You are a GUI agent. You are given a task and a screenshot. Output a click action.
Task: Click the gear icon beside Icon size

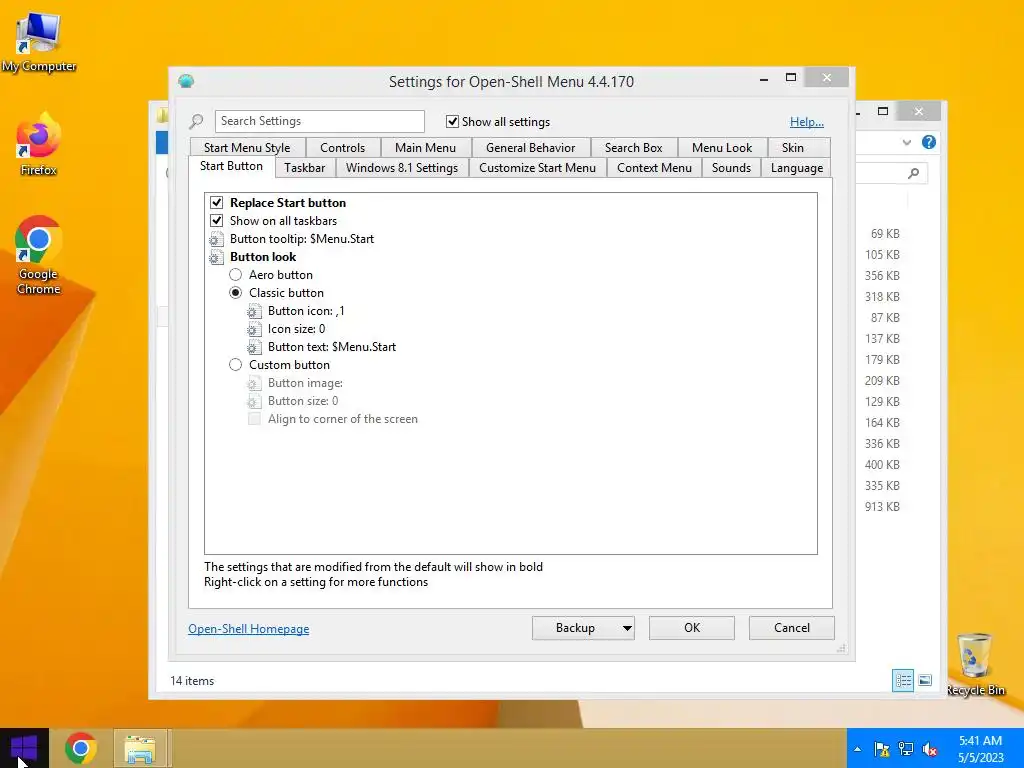coord(254,329)
